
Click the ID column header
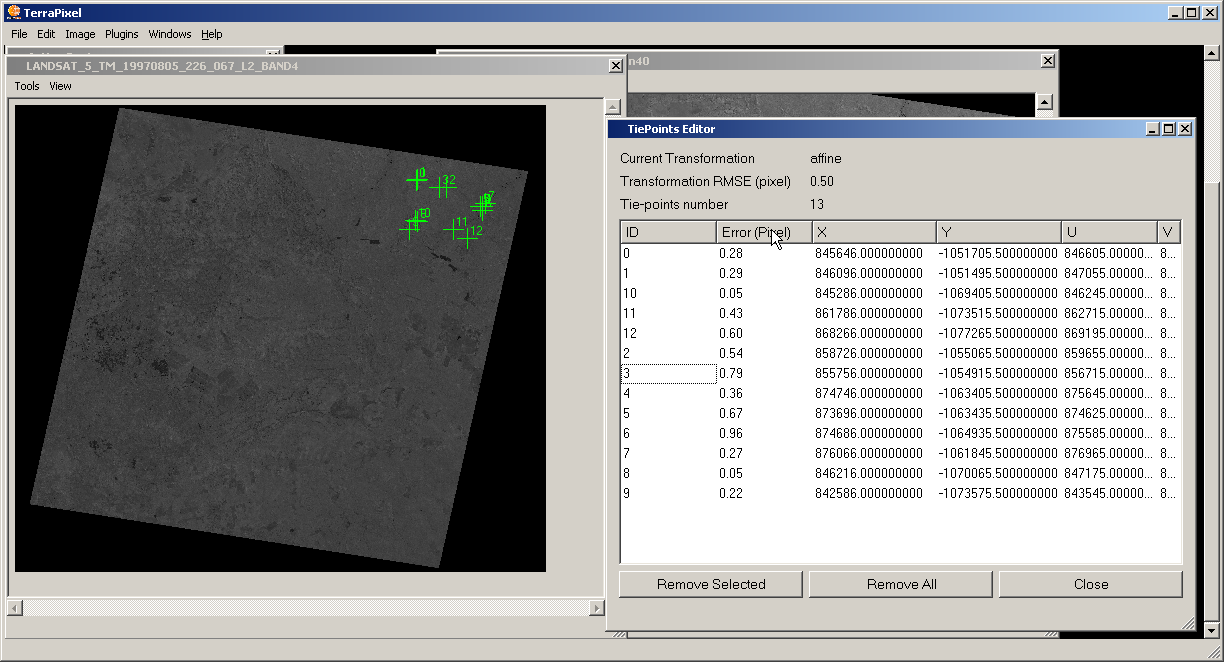667,232
